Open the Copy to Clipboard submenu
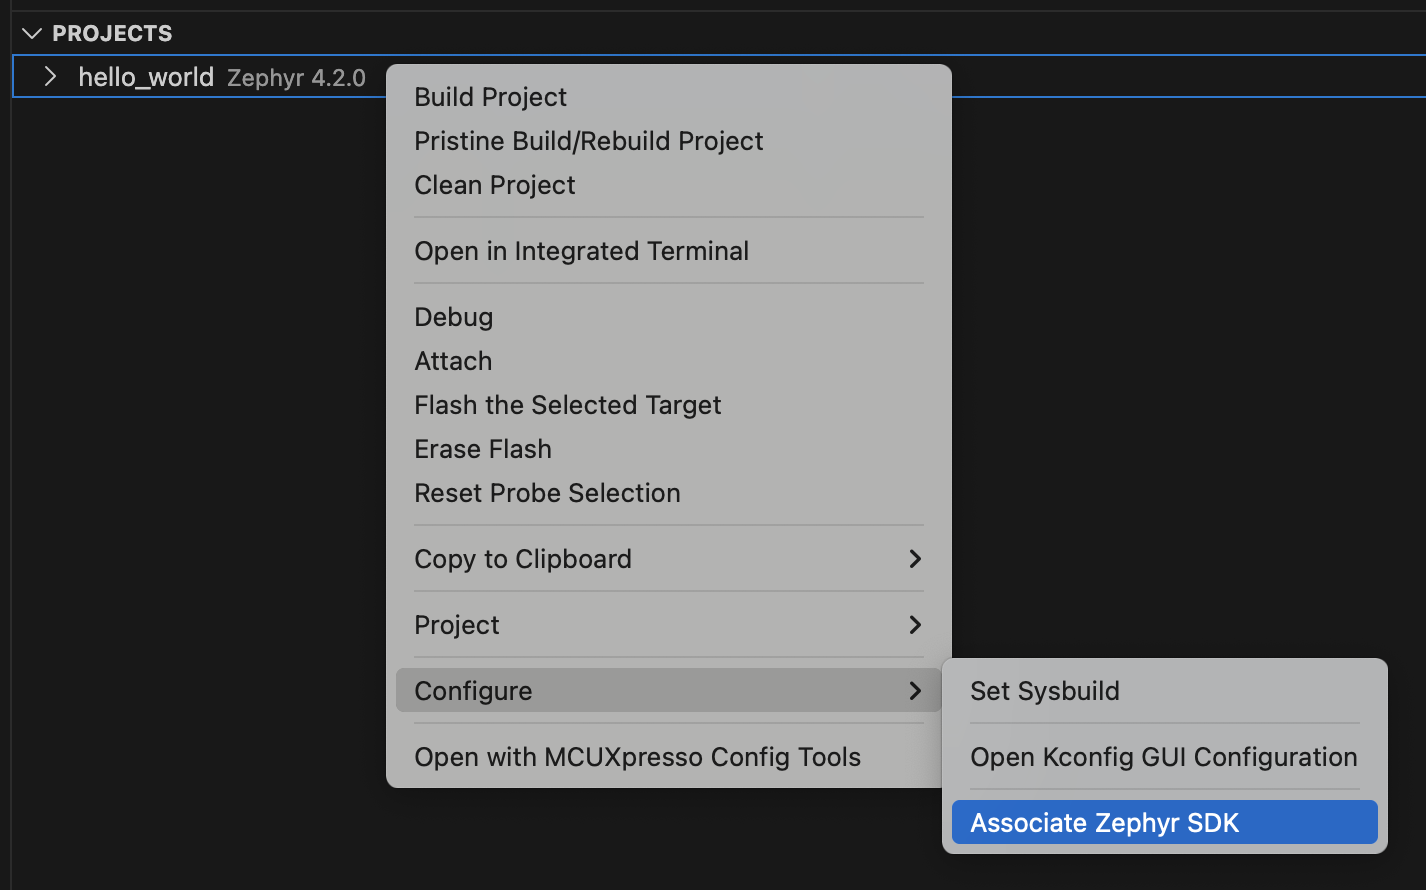Screen dimensions: 1426x890 point(523,559)
